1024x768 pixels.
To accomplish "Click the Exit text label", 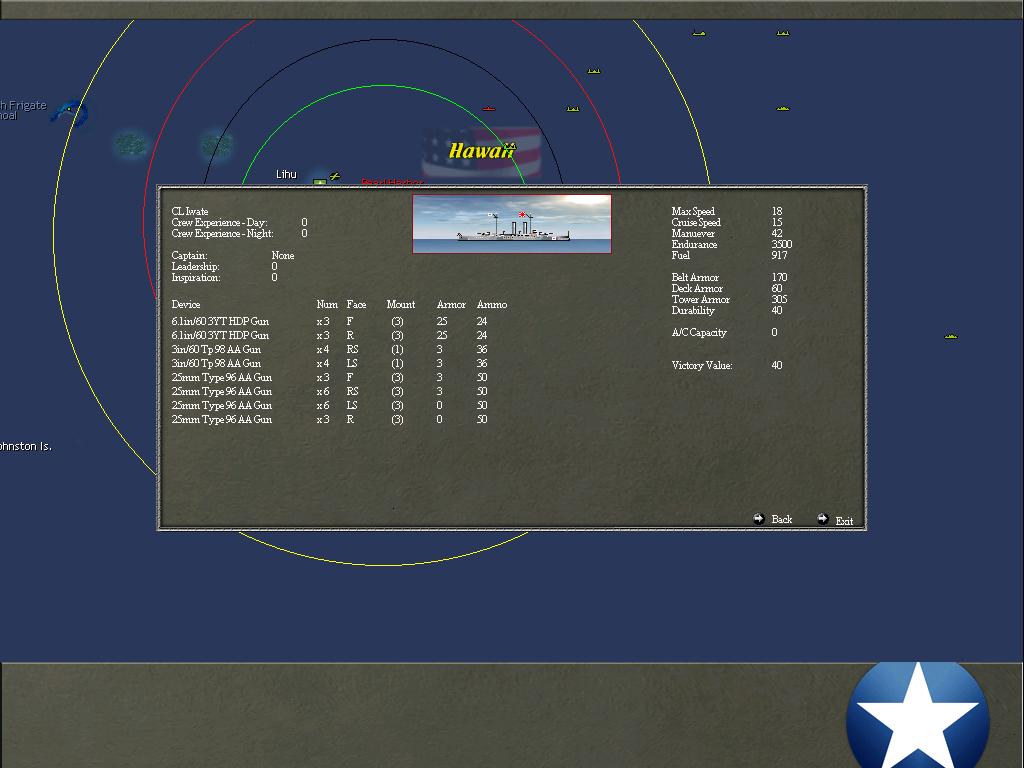I will 844,521.
